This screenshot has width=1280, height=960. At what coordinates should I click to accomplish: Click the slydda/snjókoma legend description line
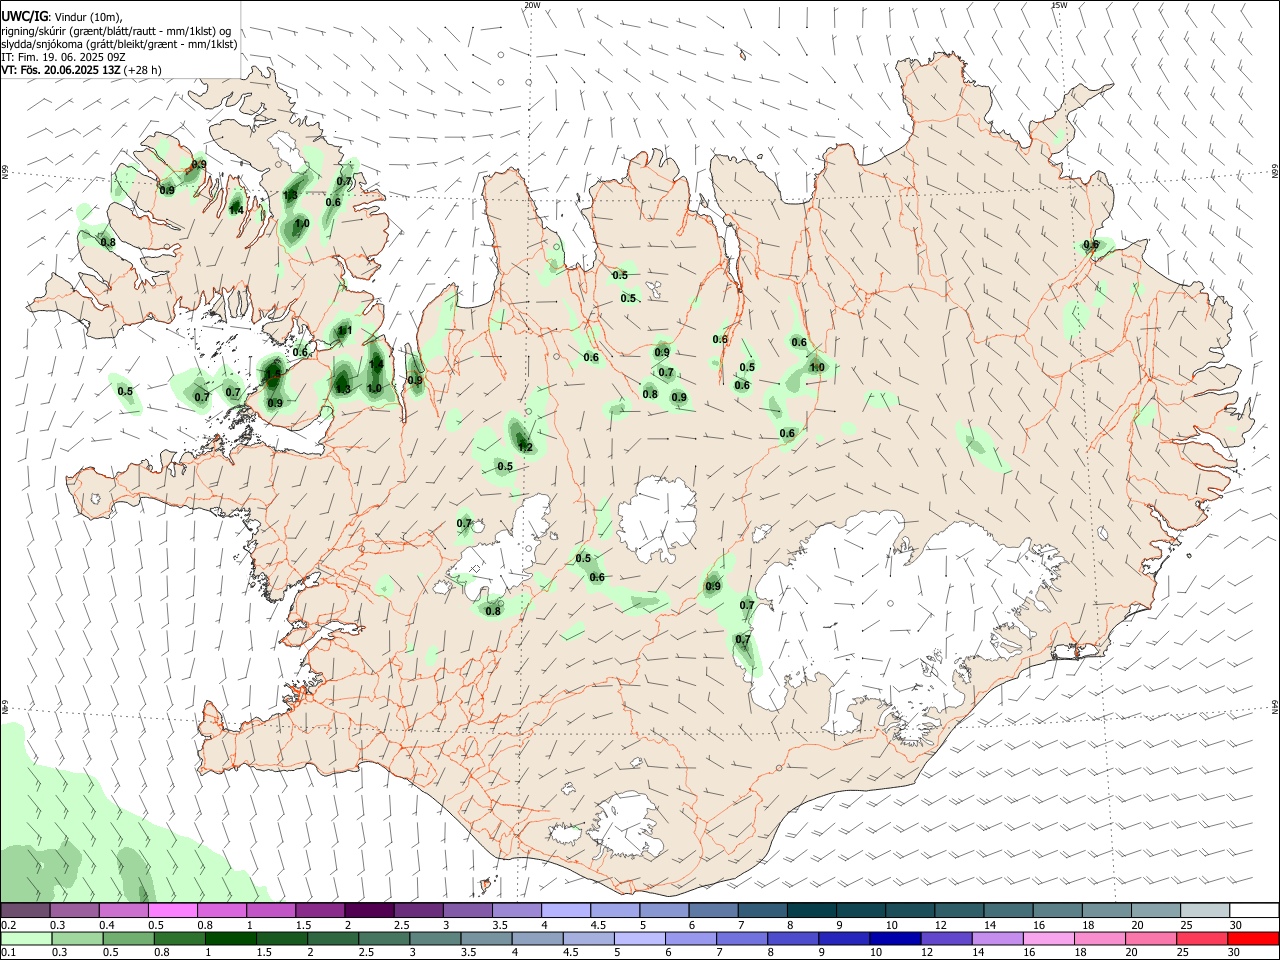119,44
